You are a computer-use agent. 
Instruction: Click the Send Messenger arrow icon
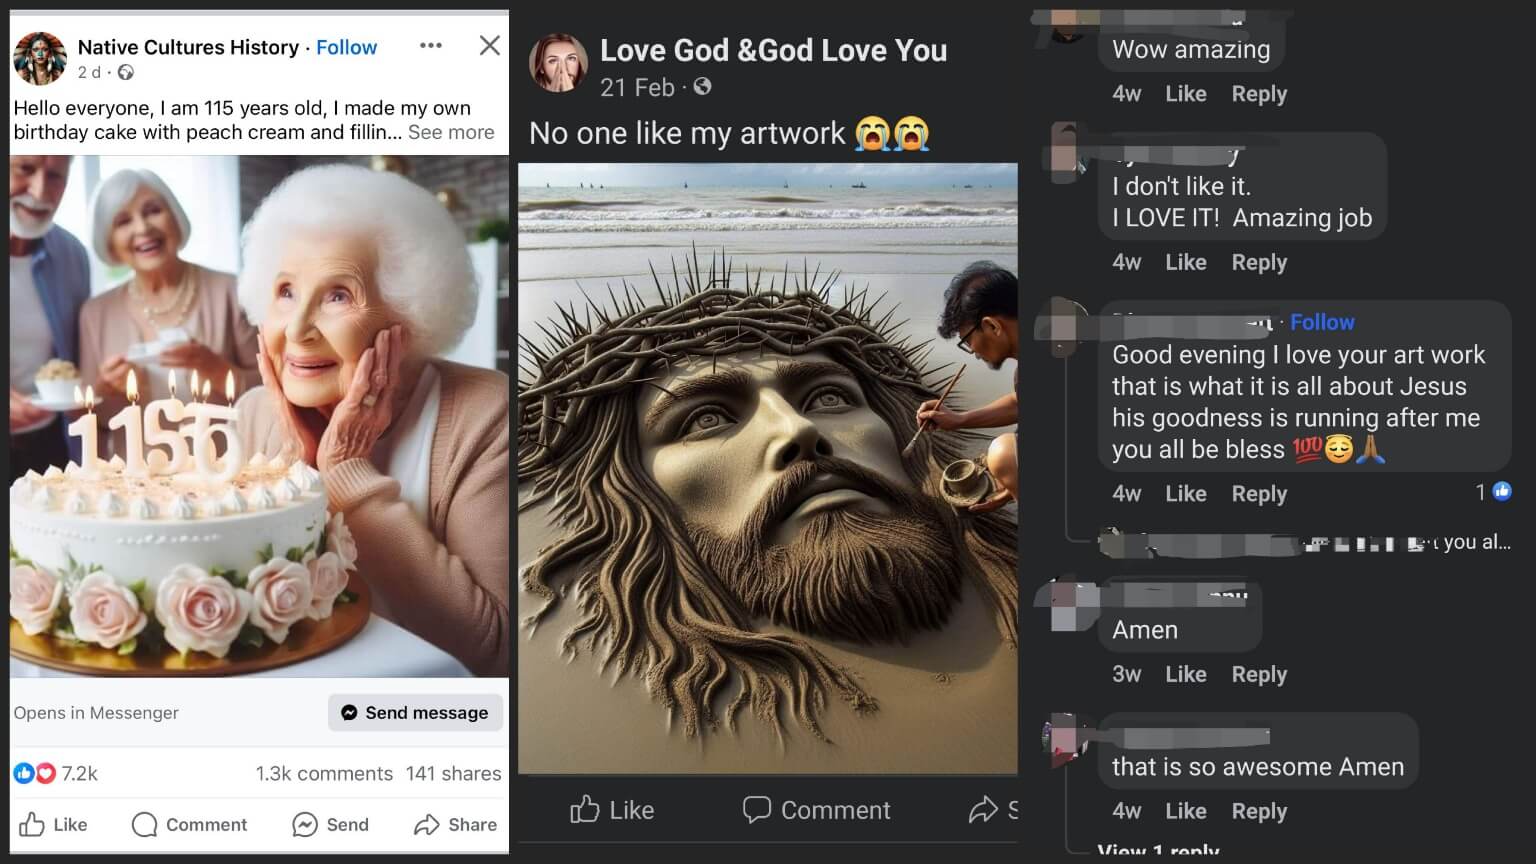(x=302, y=824)
